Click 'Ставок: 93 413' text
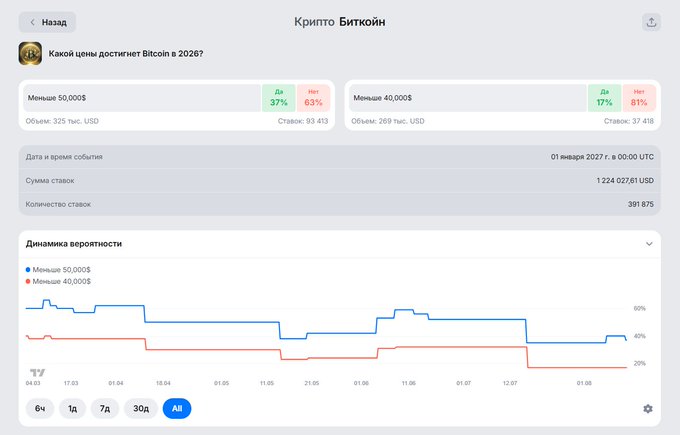Viewport: 680px width, 435px height. point(303,121)
